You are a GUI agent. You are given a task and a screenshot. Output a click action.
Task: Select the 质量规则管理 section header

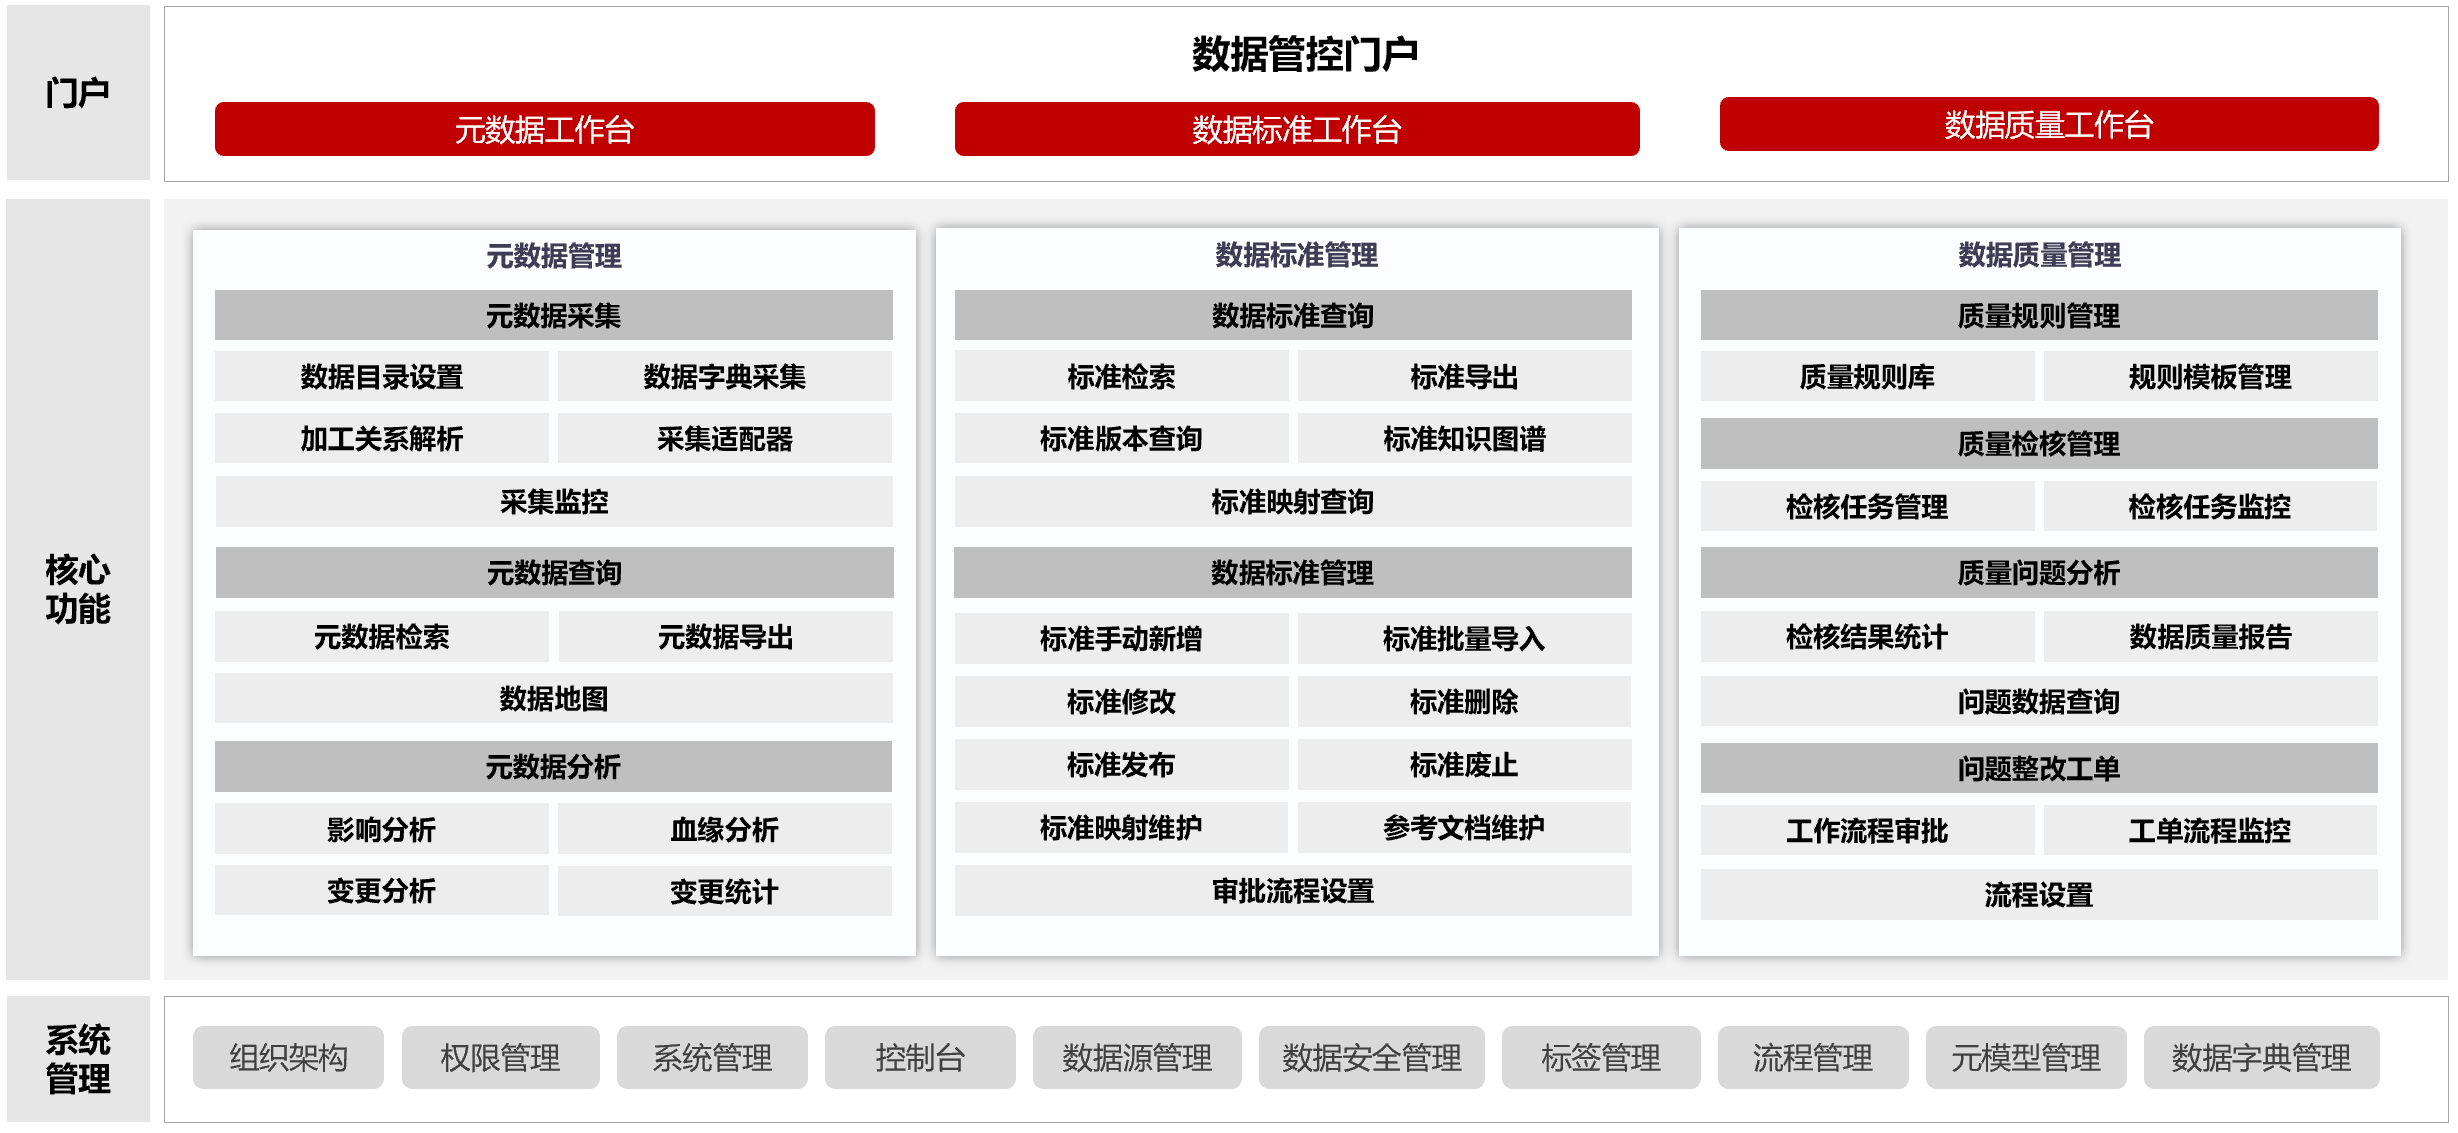tap(2039, 315)
